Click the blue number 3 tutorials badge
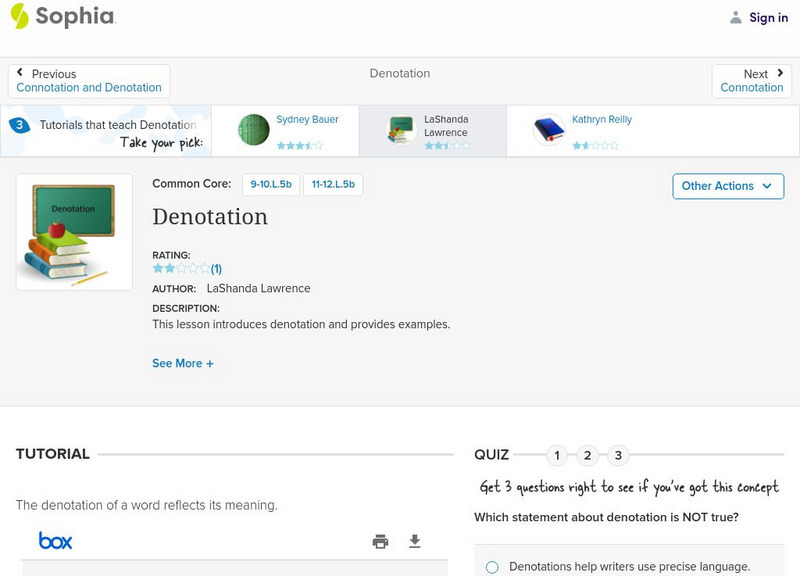This screenshot has width=800, height=576. (x=19, y=125)
